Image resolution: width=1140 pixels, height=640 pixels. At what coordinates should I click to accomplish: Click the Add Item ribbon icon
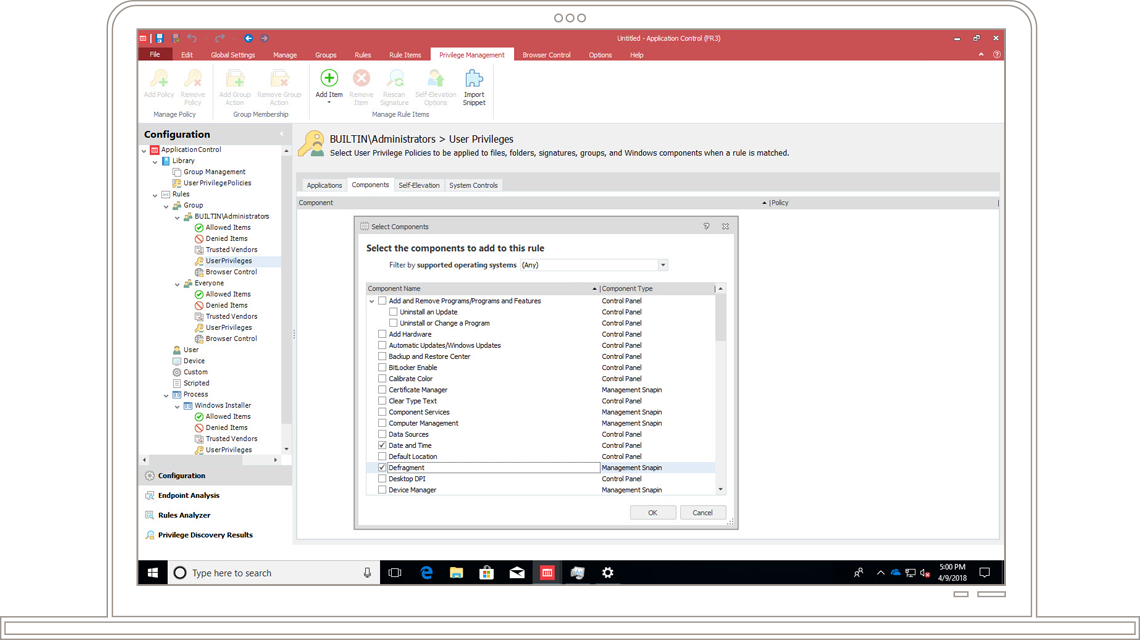(329, 79)
